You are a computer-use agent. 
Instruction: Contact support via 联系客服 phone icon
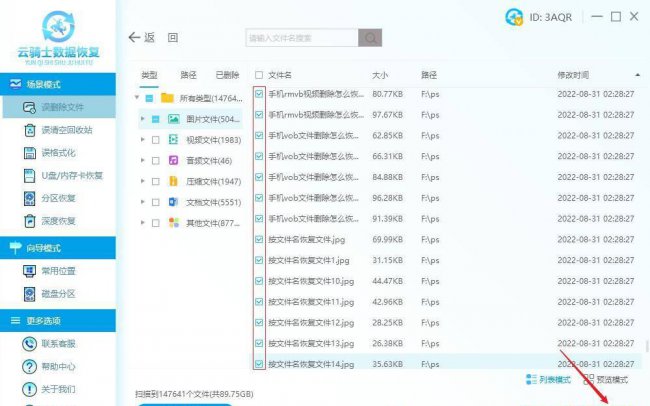[29, 344]
